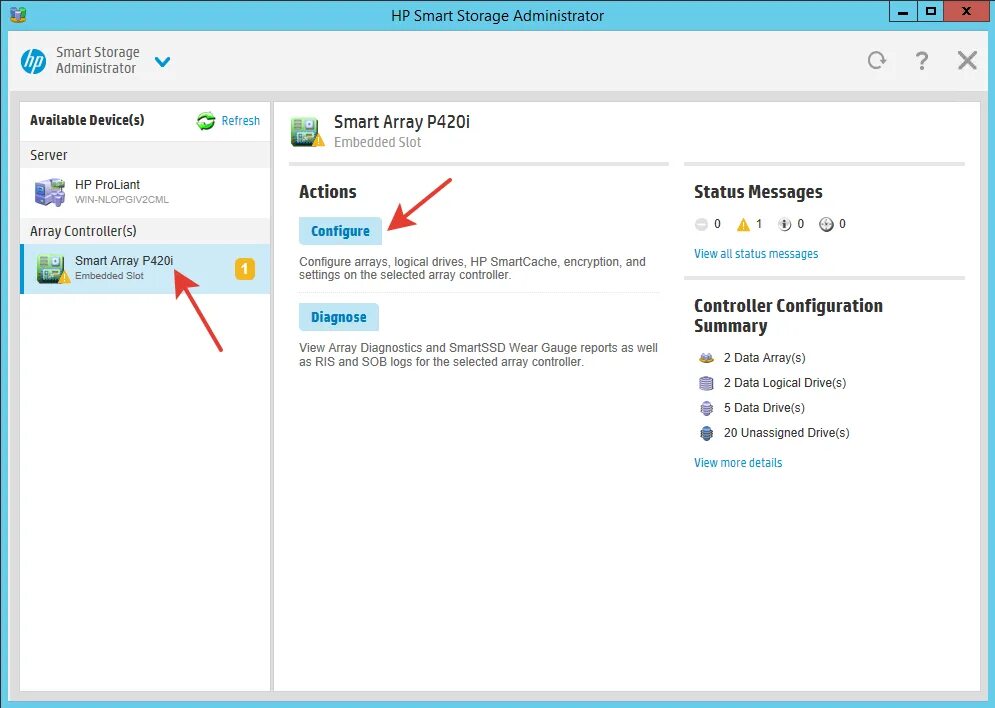Click the 2 Data Array(s) text
995x708 pixels.
[x=765, y=358]
